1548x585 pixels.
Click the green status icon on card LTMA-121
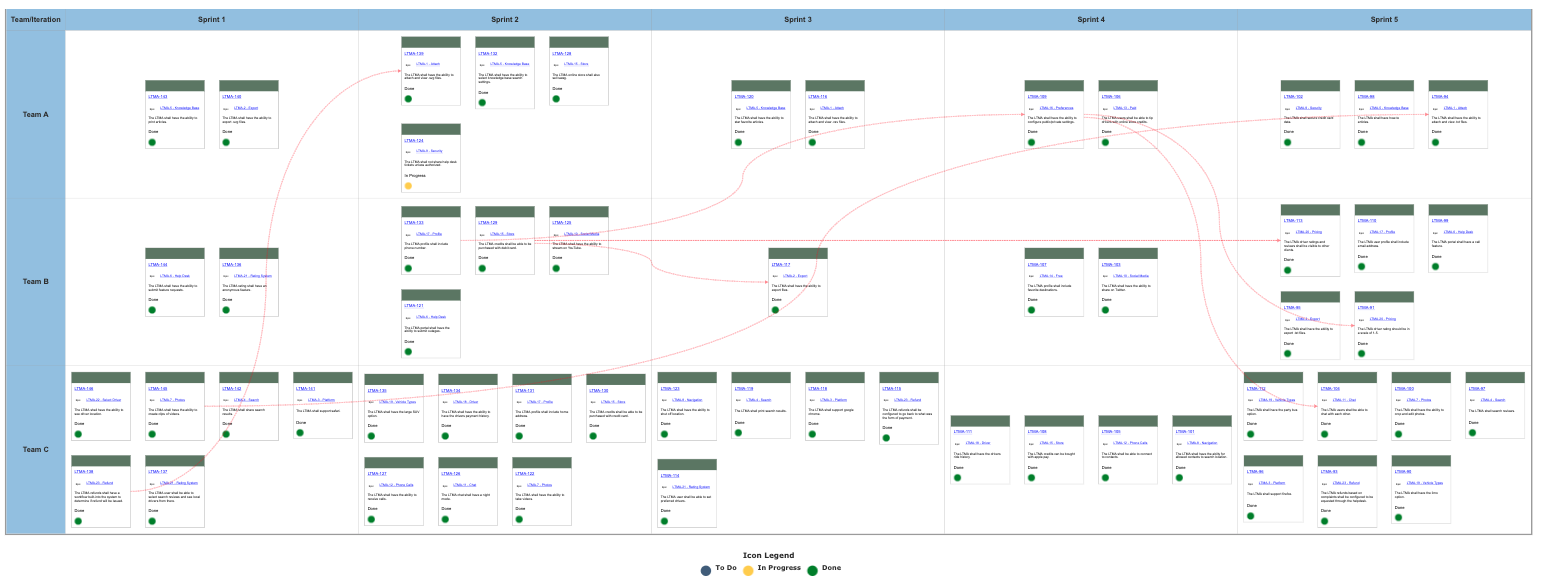pos(408,351)
